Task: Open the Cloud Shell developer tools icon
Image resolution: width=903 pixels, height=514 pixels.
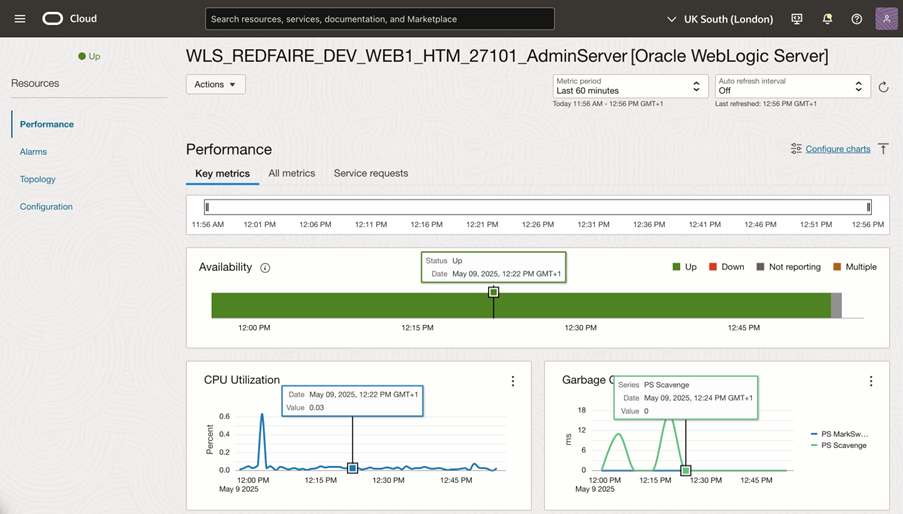Action: point(797,19)
